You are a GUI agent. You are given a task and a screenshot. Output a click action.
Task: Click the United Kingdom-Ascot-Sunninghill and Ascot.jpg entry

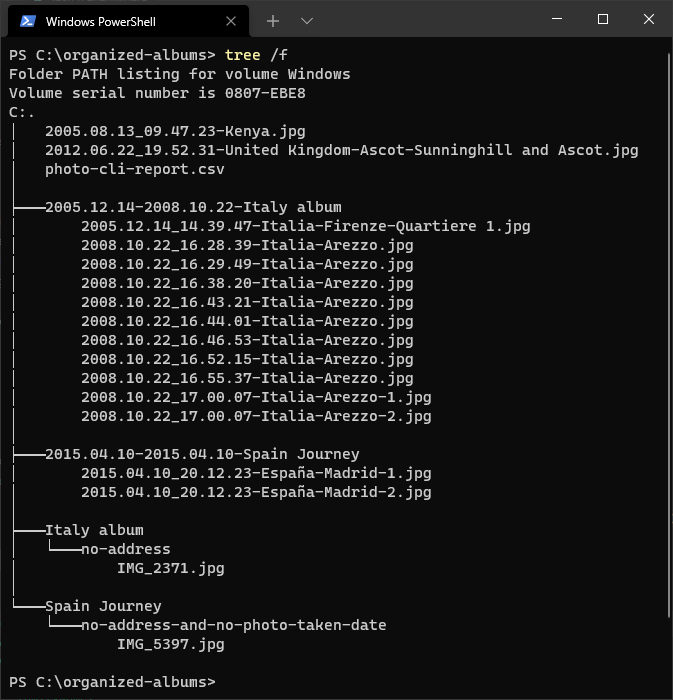click(341, 150)
